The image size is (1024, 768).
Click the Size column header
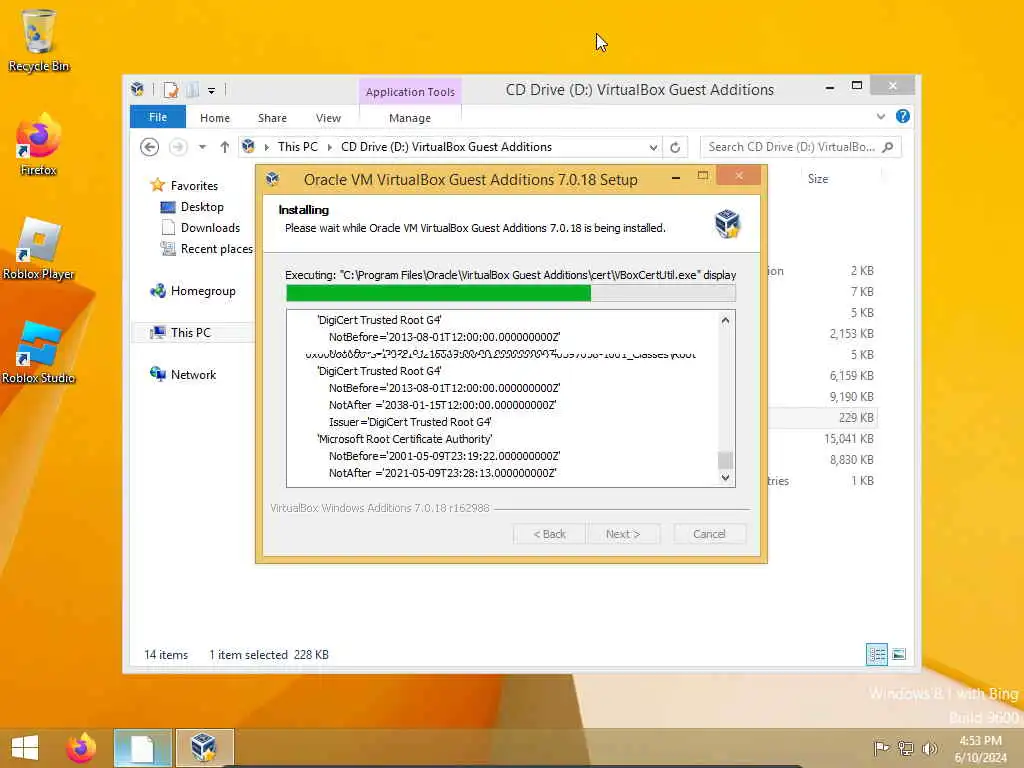(818, 178)
